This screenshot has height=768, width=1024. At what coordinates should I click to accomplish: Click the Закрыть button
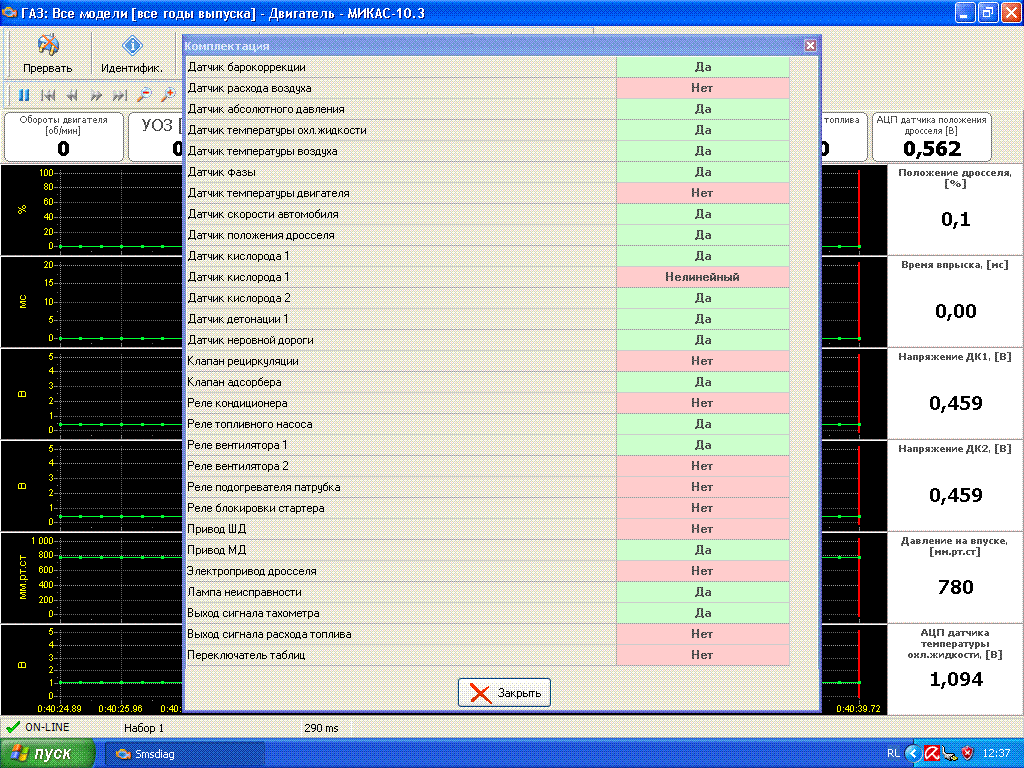pyautogui.click(x=504, y=693)
